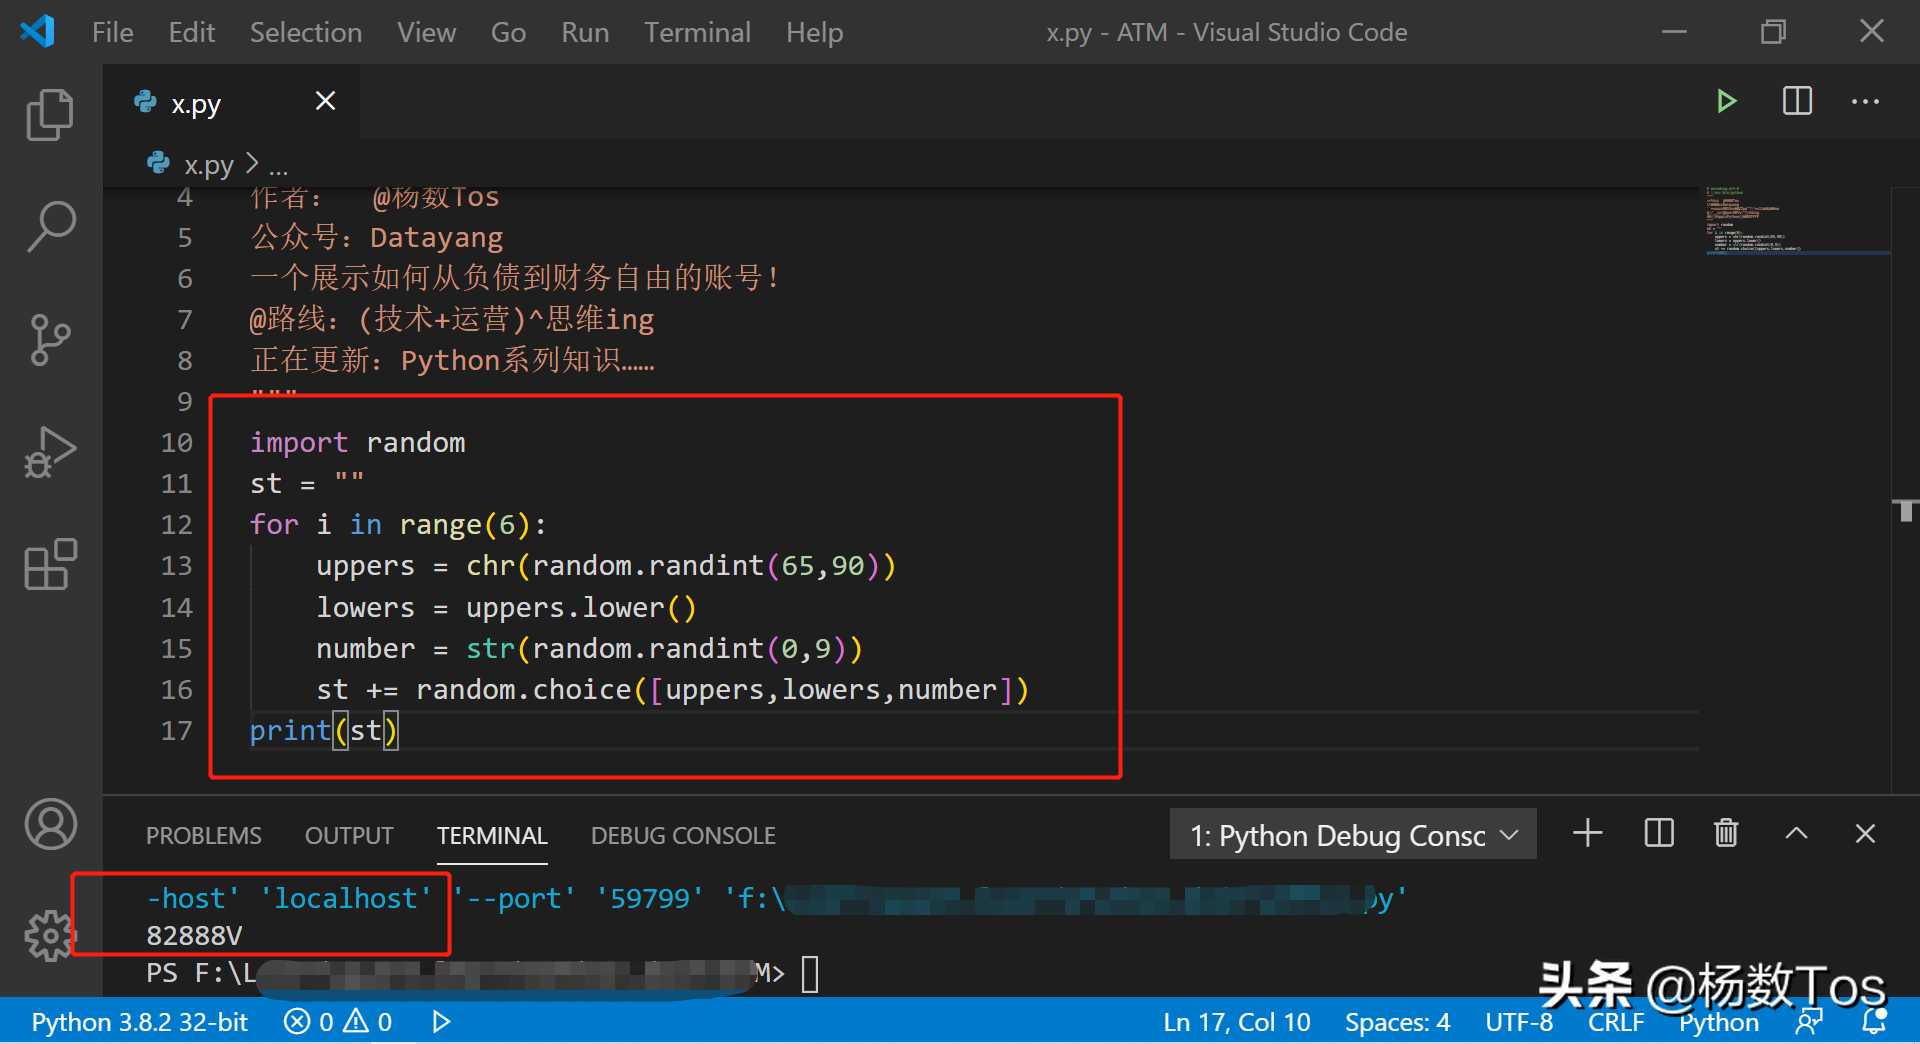Viewport: 1920px width, 1044px height.
Task: Switch to the DEBUG CONSOLE tab
Action: coord(683,836)
